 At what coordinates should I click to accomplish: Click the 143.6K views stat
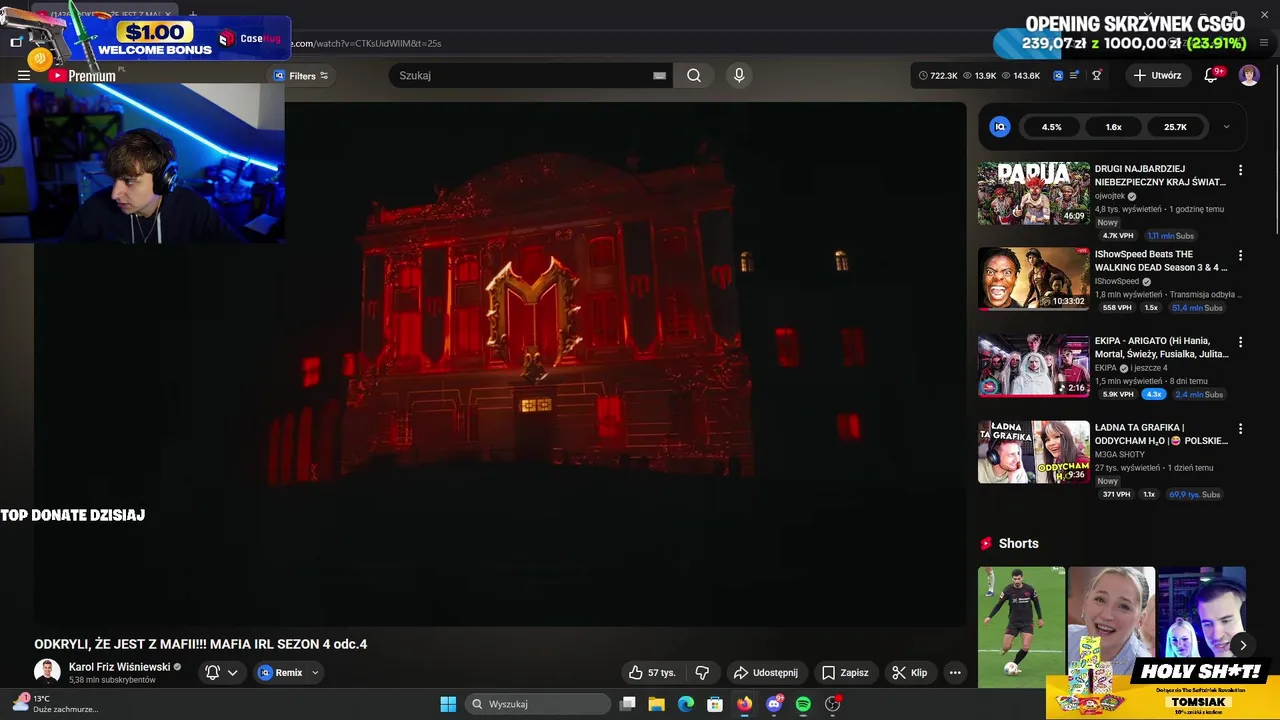click(1021, 75)
